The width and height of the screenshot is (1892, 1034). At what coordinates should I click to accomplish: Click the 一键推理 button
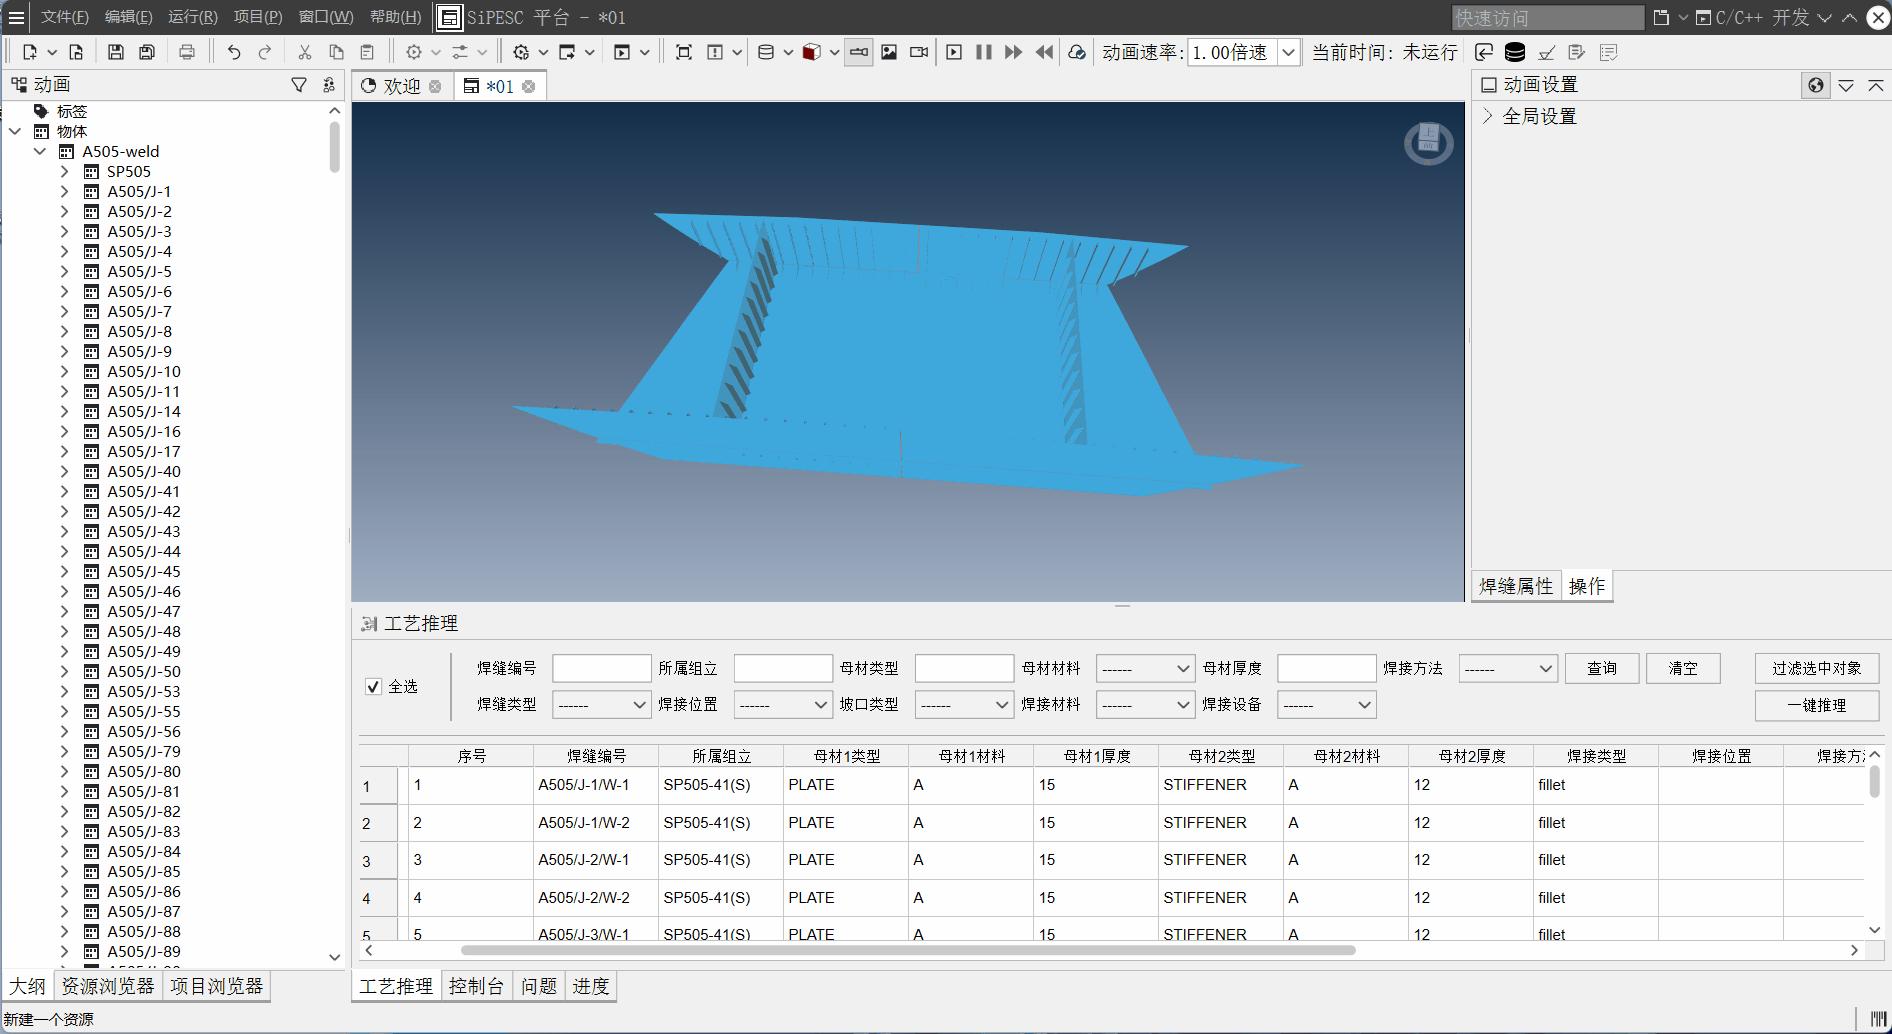click(x=1816, y=705)
